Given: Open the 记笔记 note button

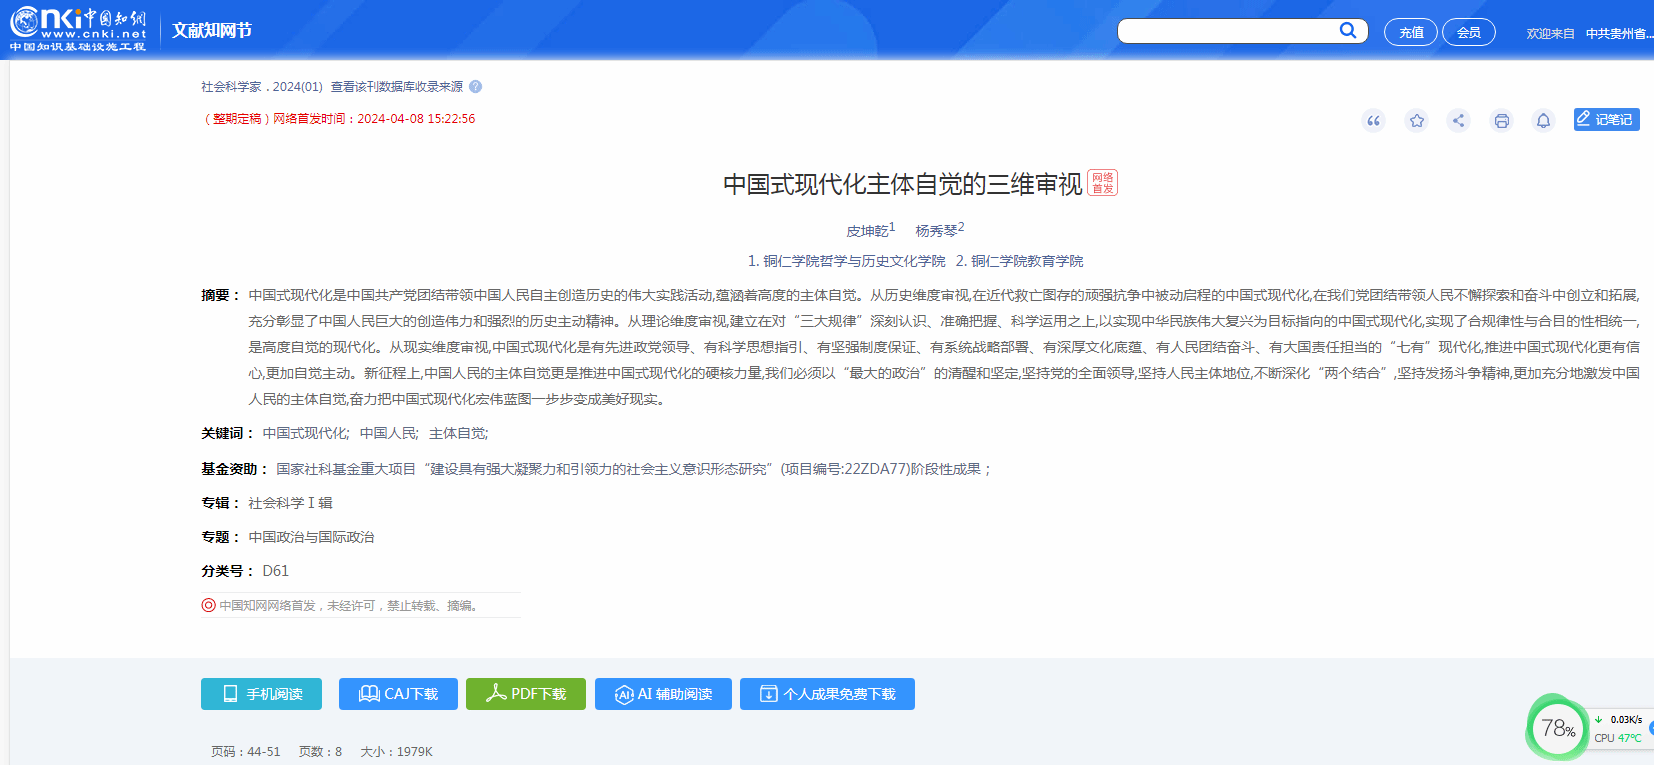Looking at the screenshot, I should click(x=1606, y=120).
